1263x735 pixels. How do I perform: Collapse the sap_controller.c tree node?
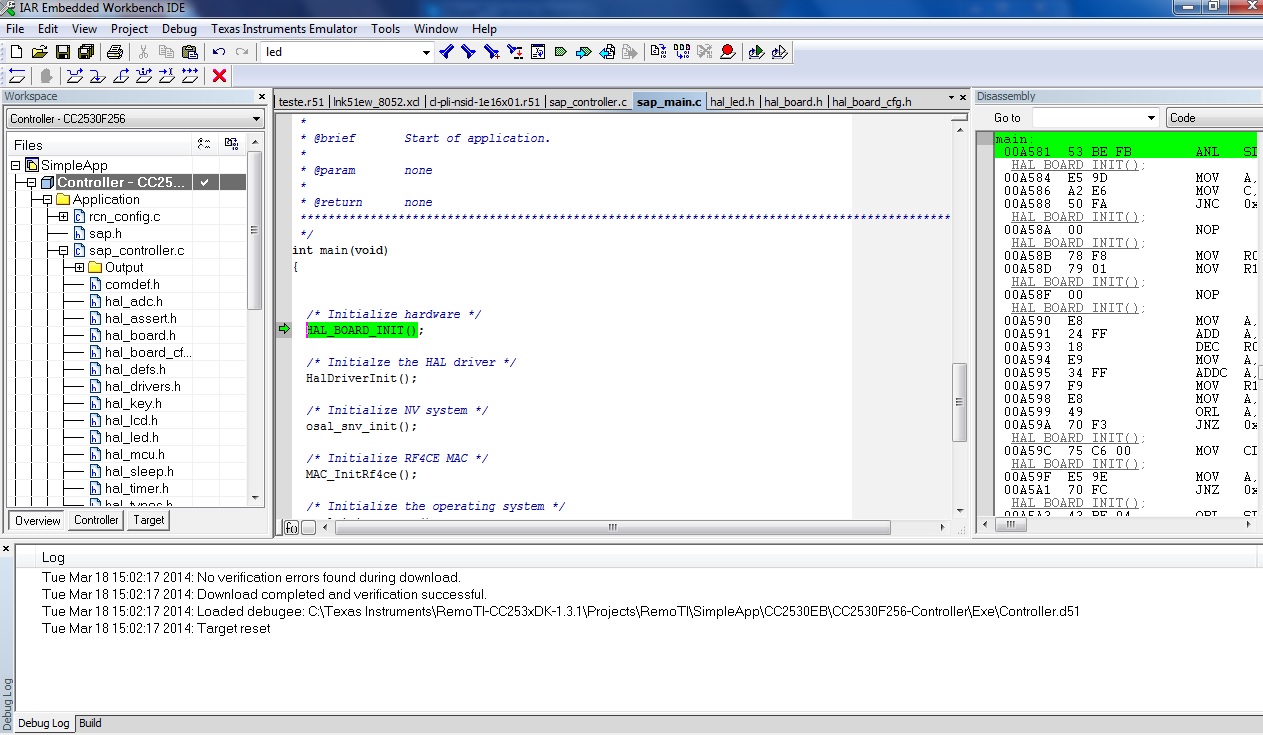point(63,250)
